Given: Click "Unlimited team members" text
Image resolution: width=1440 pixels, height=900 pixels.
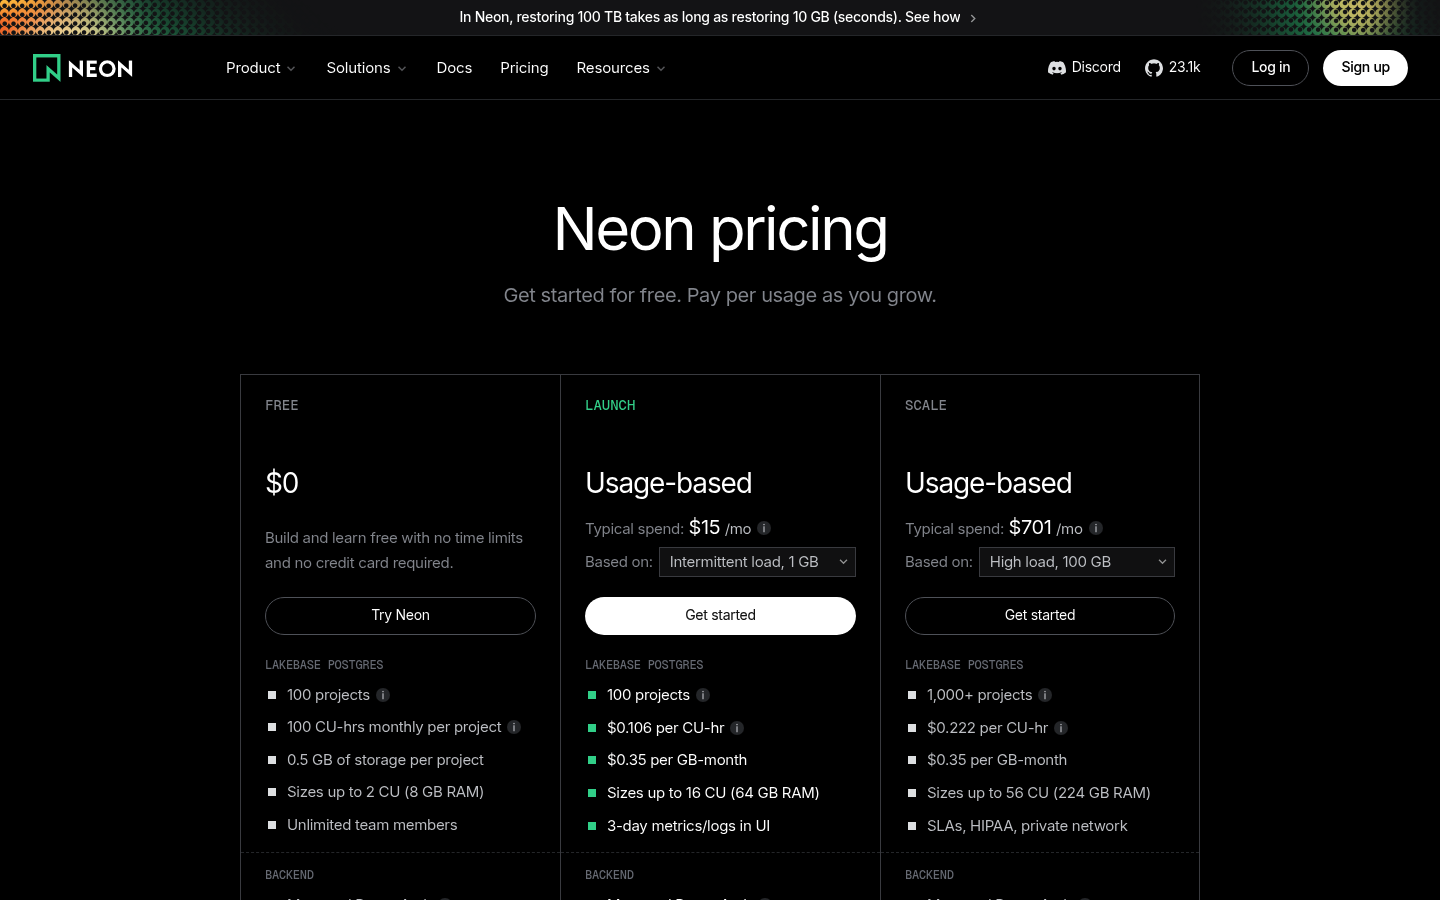Looking at the screenshot, I should click(372, 825).
